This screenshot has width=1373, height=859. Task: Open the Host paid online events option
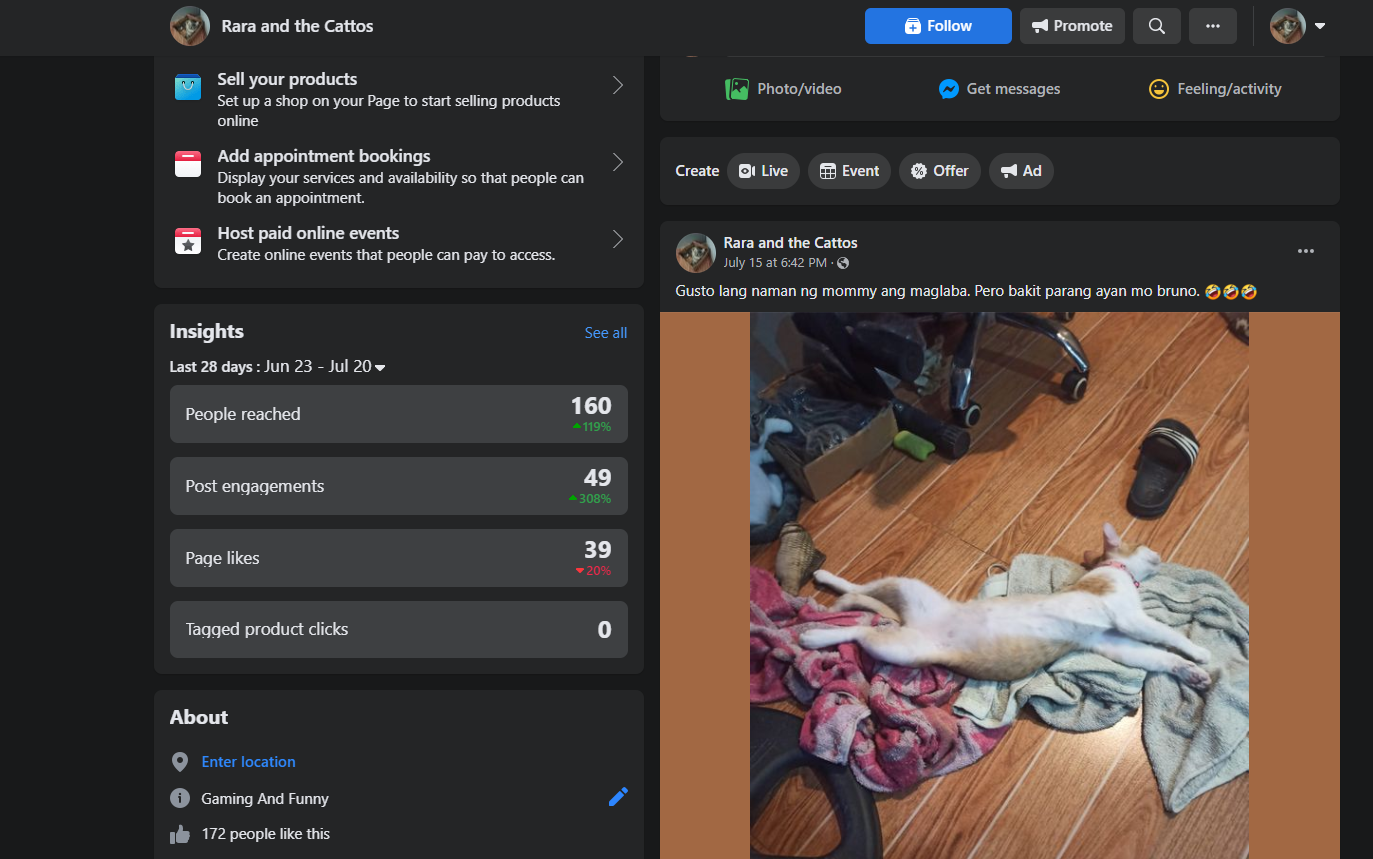(x=399, y=243)
